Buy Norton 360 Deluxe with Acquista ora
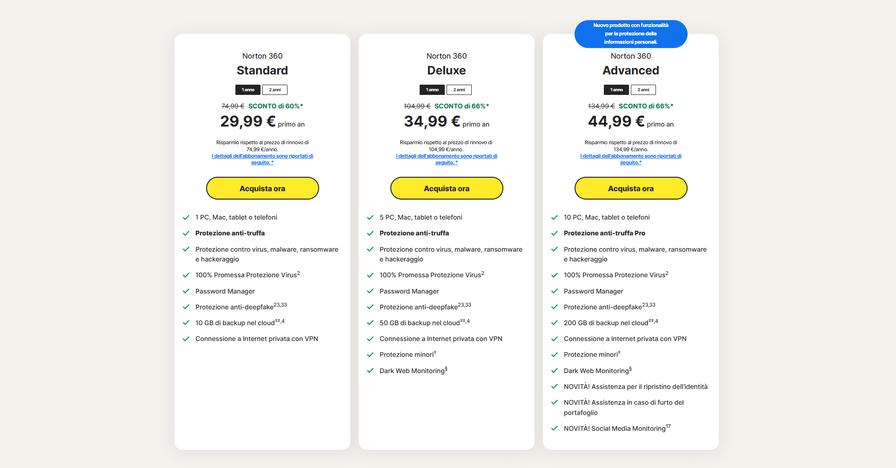Image resolution: width=896 pixels, height=468 pixels. point(446,188)
